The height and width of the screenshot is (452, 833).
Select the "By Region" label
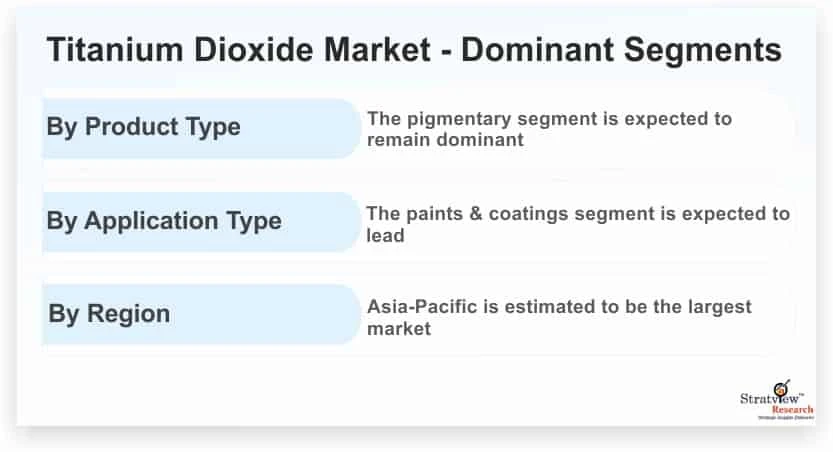coord(109,313)
